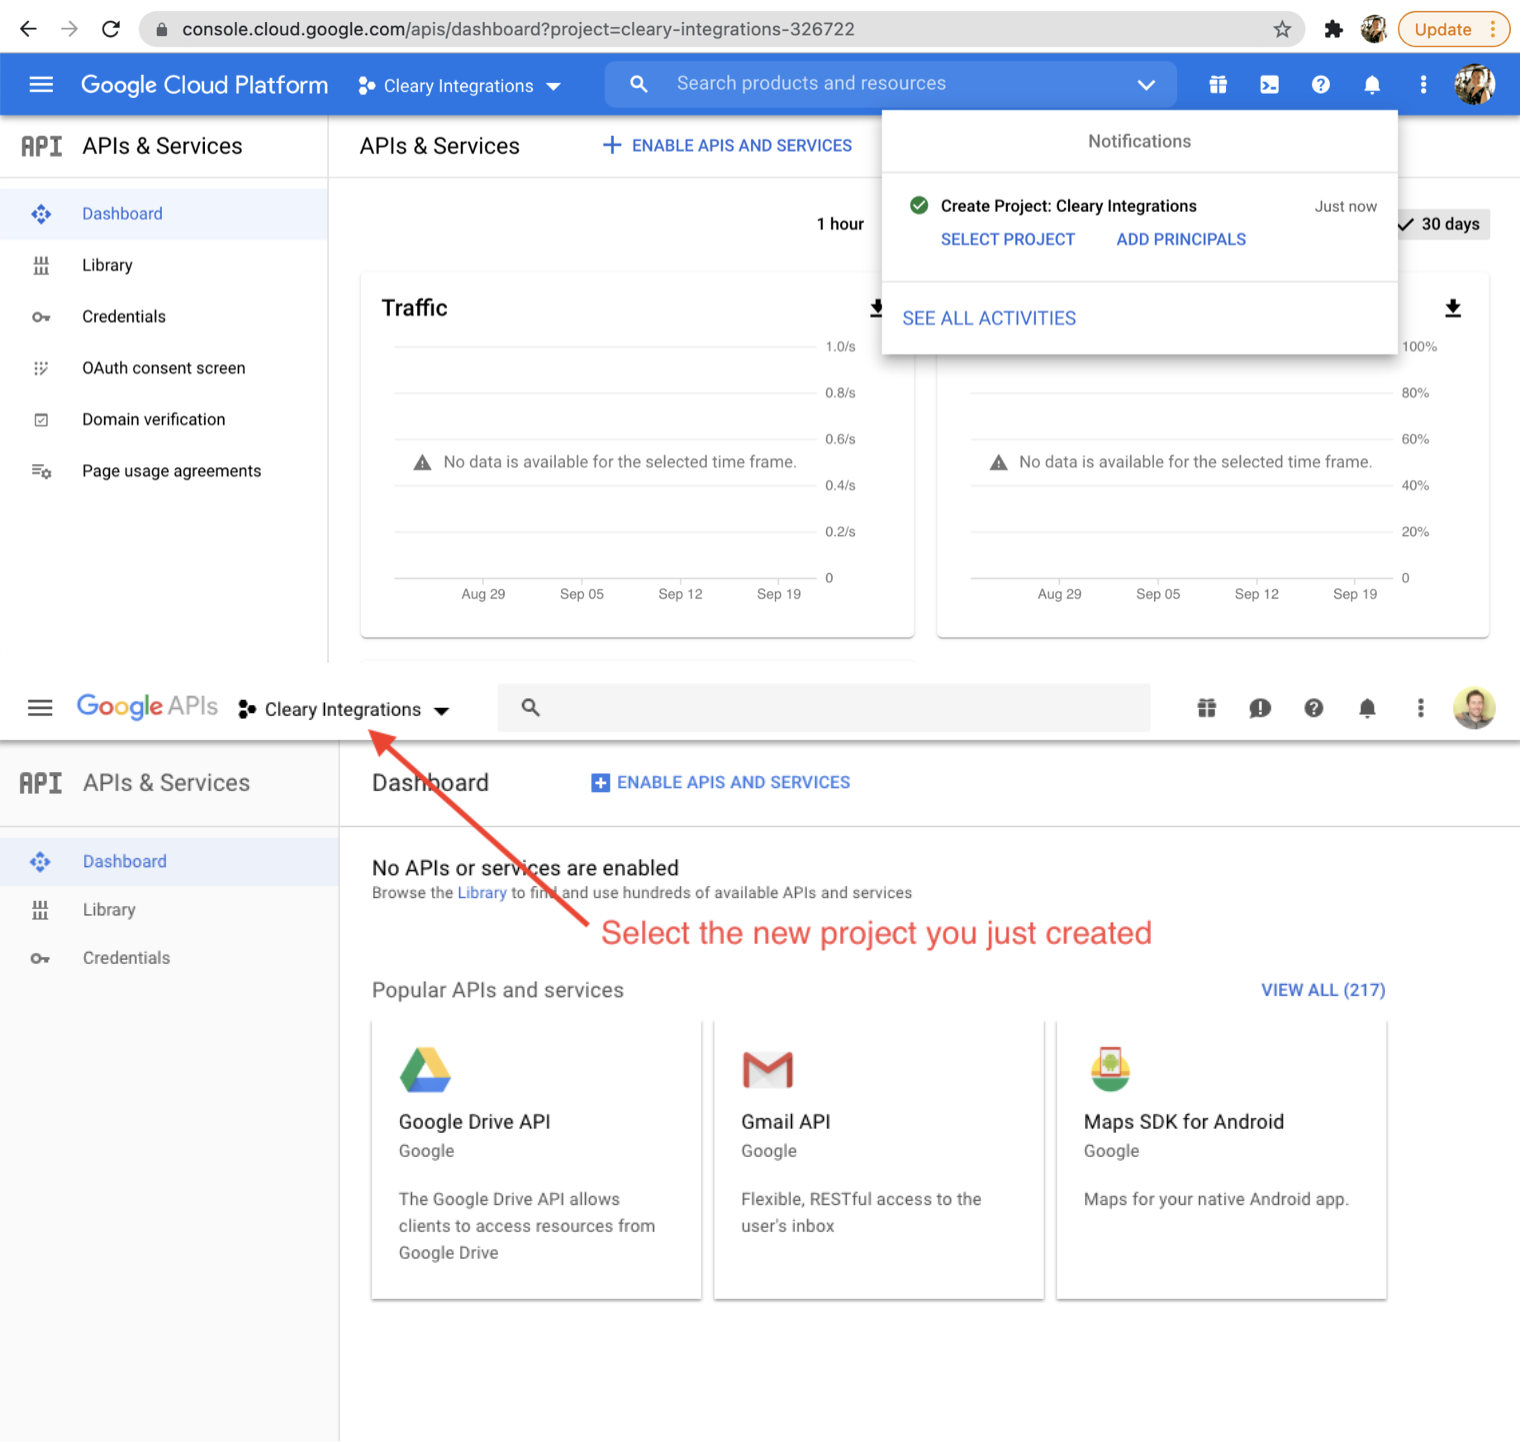Open the Gmail API card
This screenshot has height=1442, width=1526.
[x=879, y=1160]
